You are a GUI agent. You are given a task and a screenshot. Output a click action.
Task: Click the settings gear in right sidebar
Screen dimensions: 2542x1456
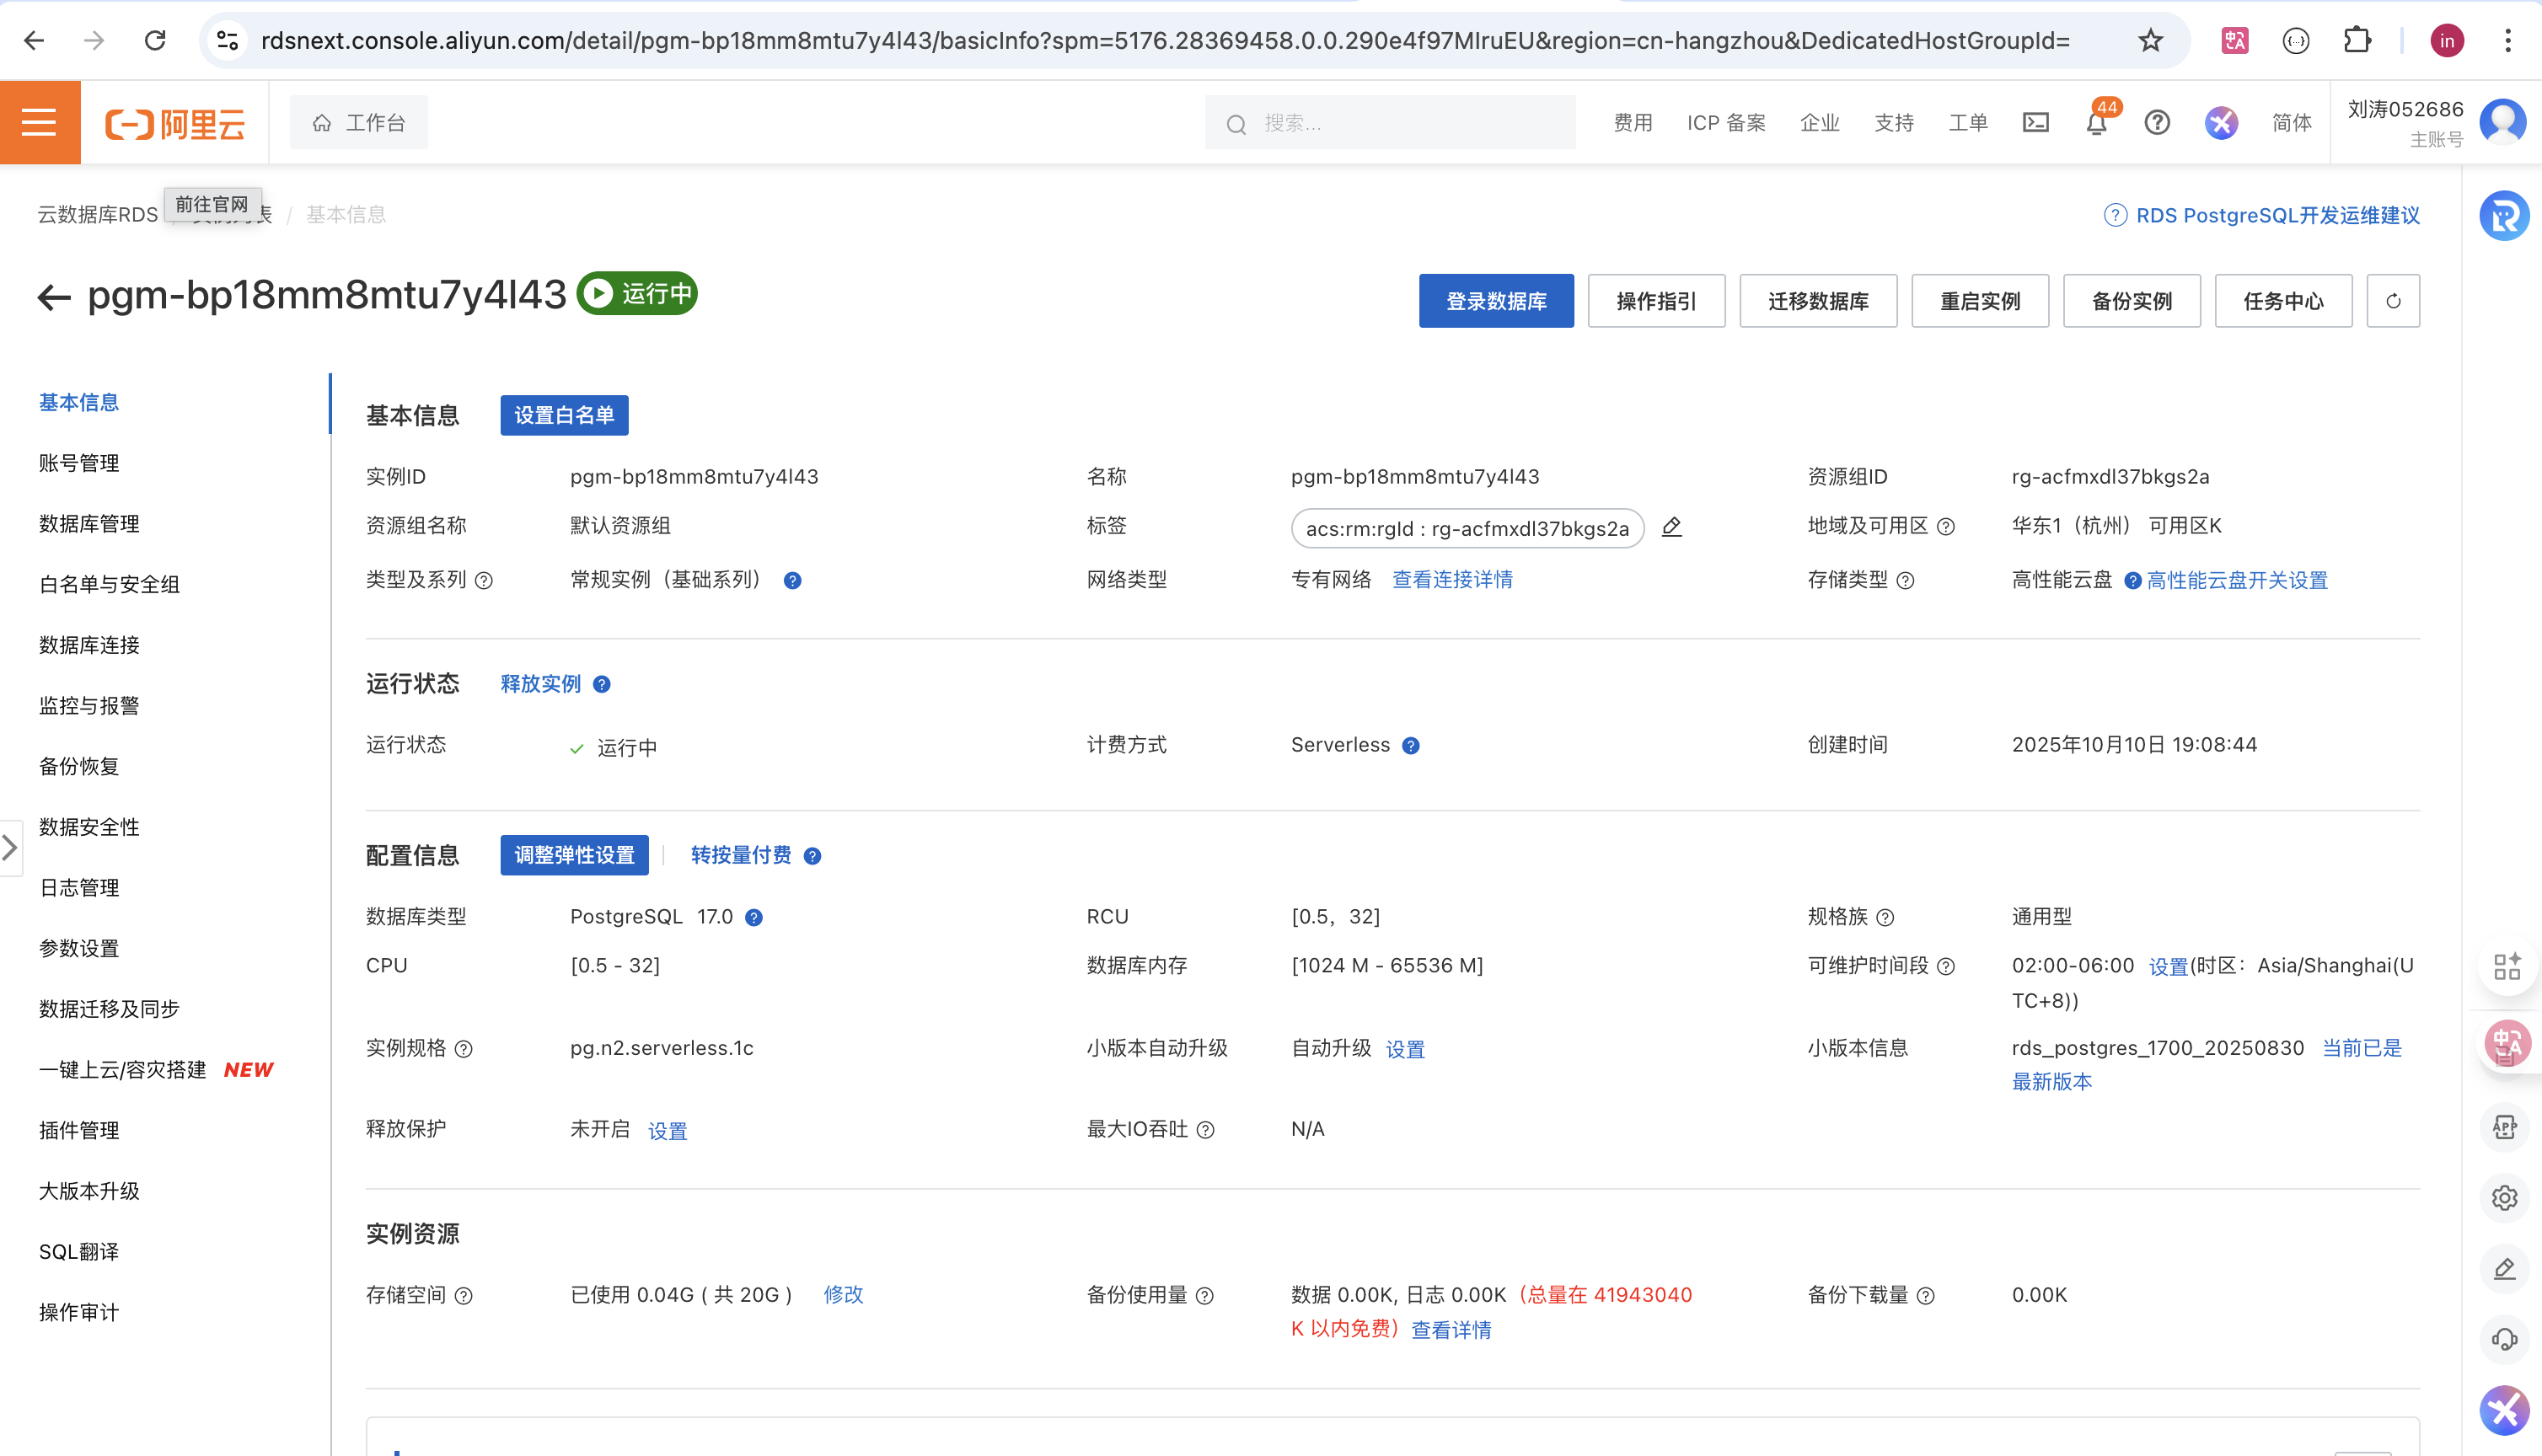pyautogui.click(x=2504, y=1198)
